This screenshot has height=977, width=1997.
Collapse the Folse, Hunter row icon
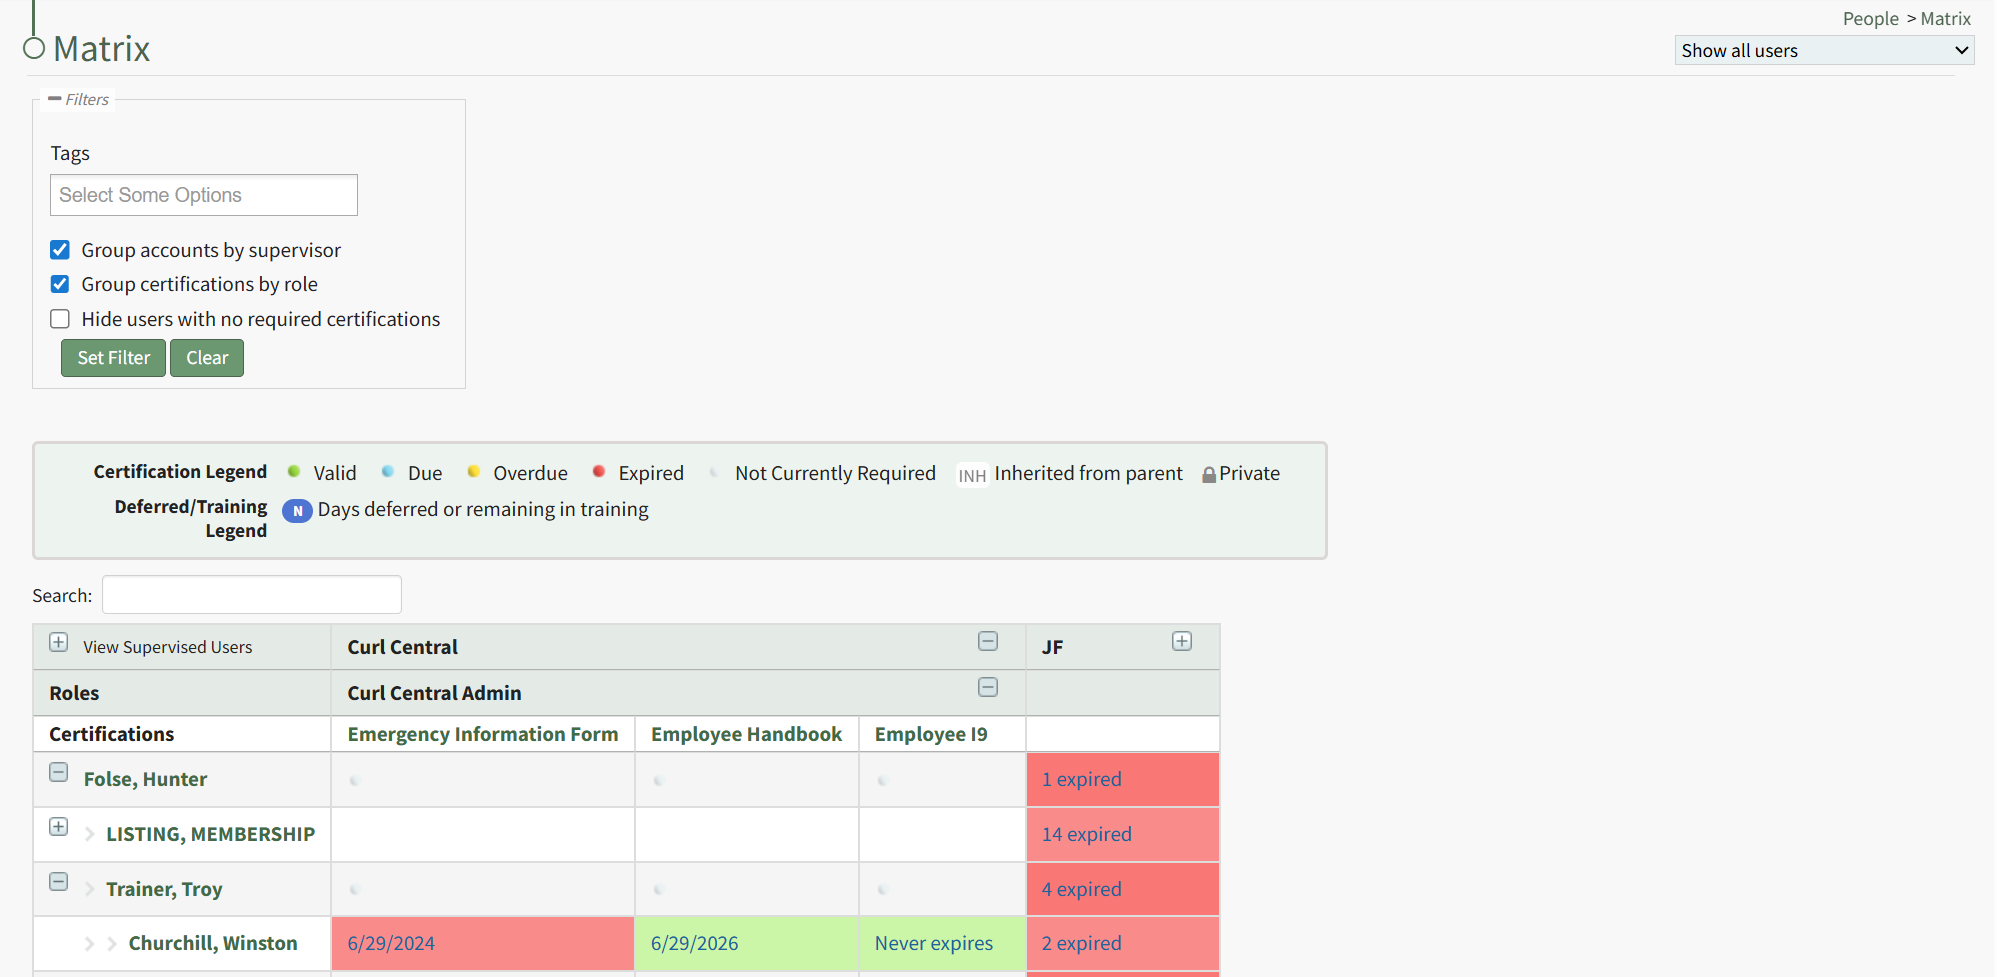click(59, 773)
